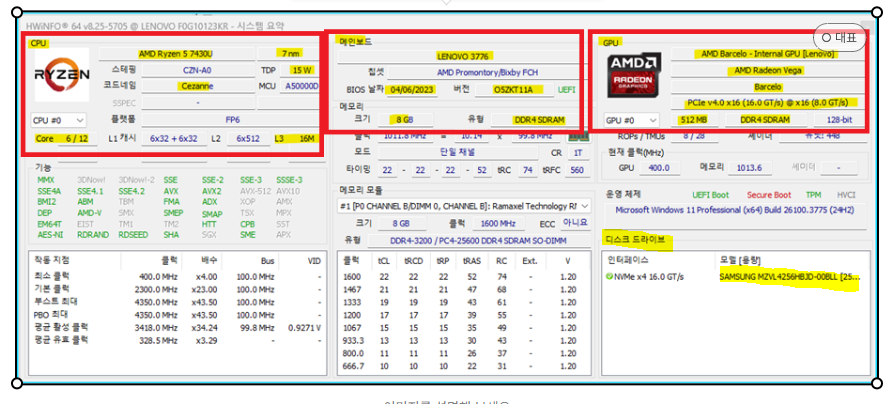Click the greyed AVX-512 feature flag
The height and width of the screenshot is (404, 890).
click(255, 191)
